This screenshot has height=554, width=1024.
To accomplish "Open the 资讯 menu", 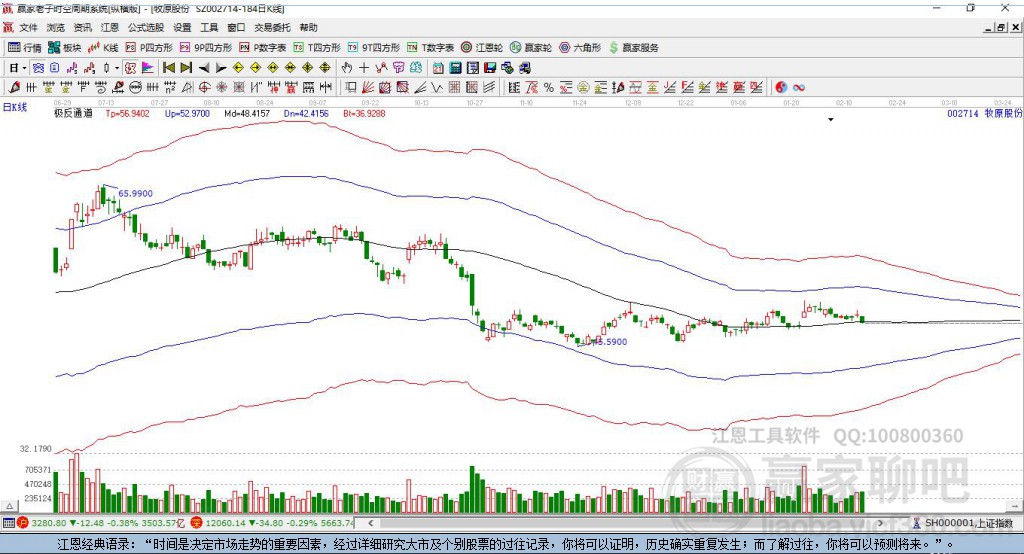I will 82,27.
